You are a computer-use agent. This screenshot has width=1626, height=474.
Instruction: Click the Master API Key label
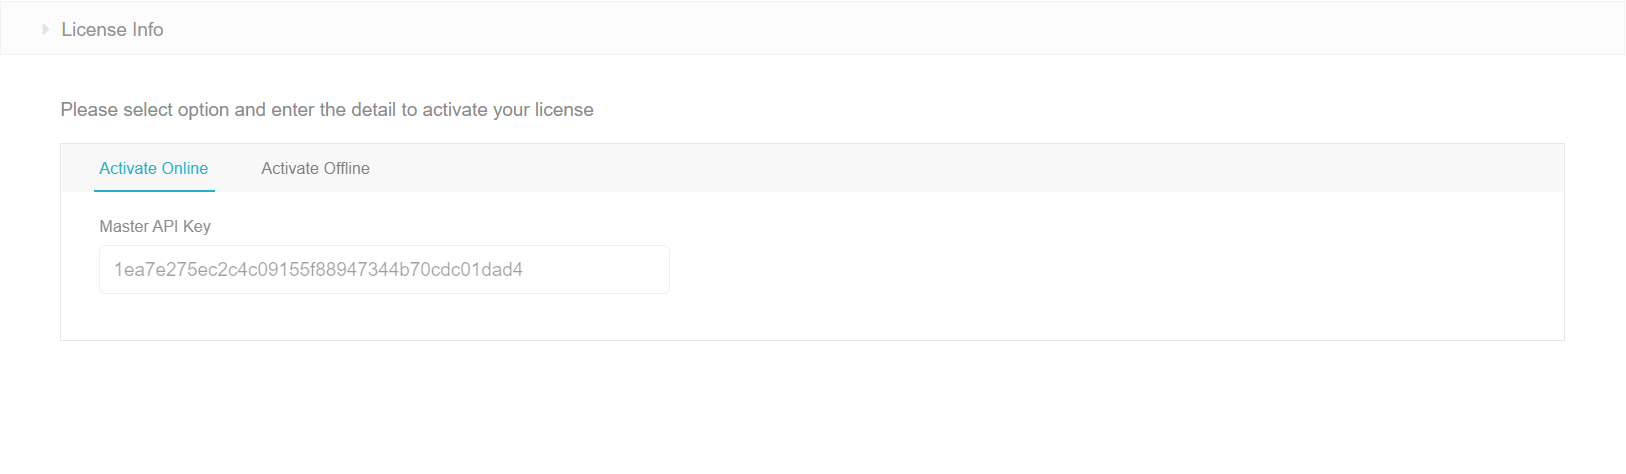(x=155, y=226)
